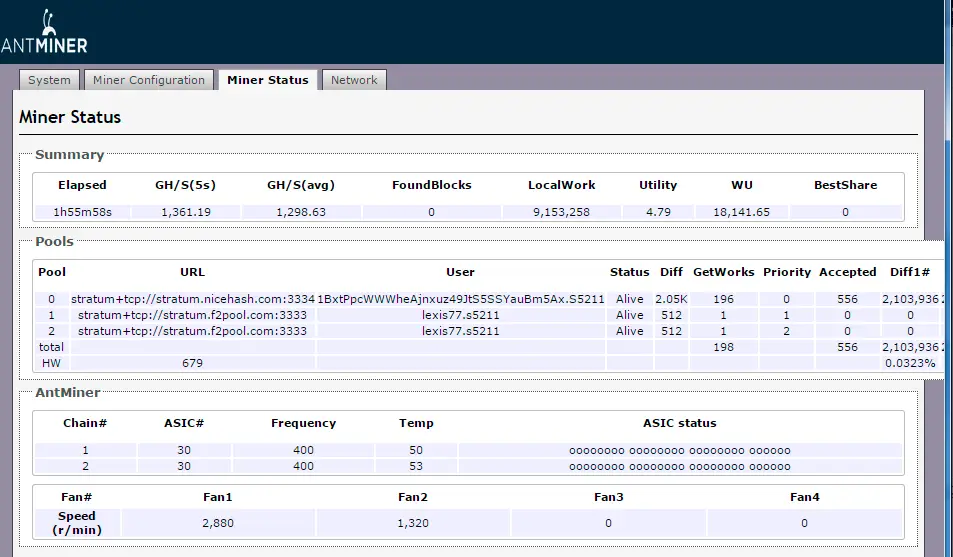Click the Summary section heading

[69, 154]
